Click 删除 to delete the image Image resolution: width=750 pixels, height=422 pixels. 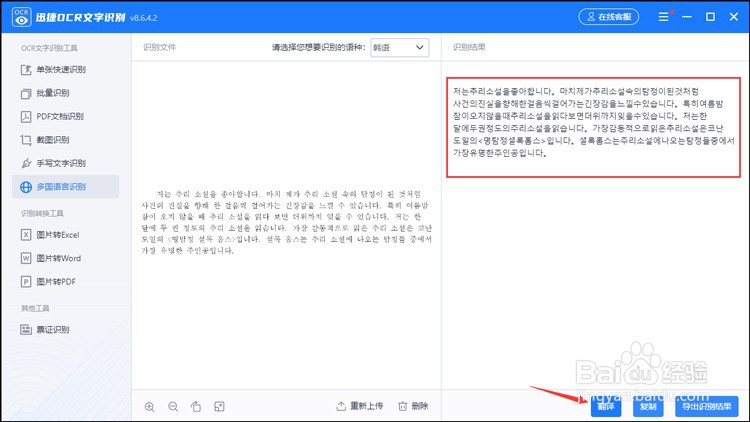point(413,406)
